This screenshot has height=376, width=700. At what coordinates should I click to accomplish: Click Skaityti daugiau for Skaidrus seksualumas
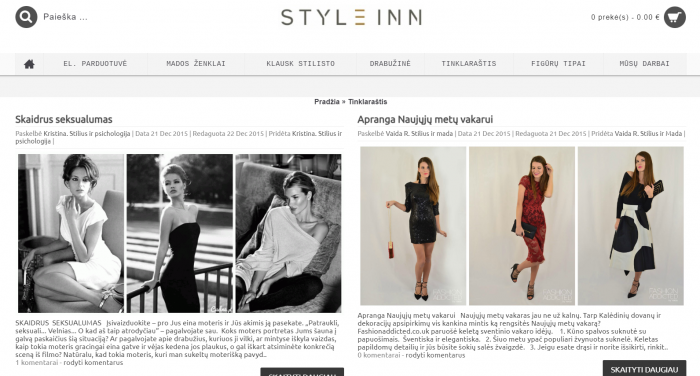[x=302, y=372]
